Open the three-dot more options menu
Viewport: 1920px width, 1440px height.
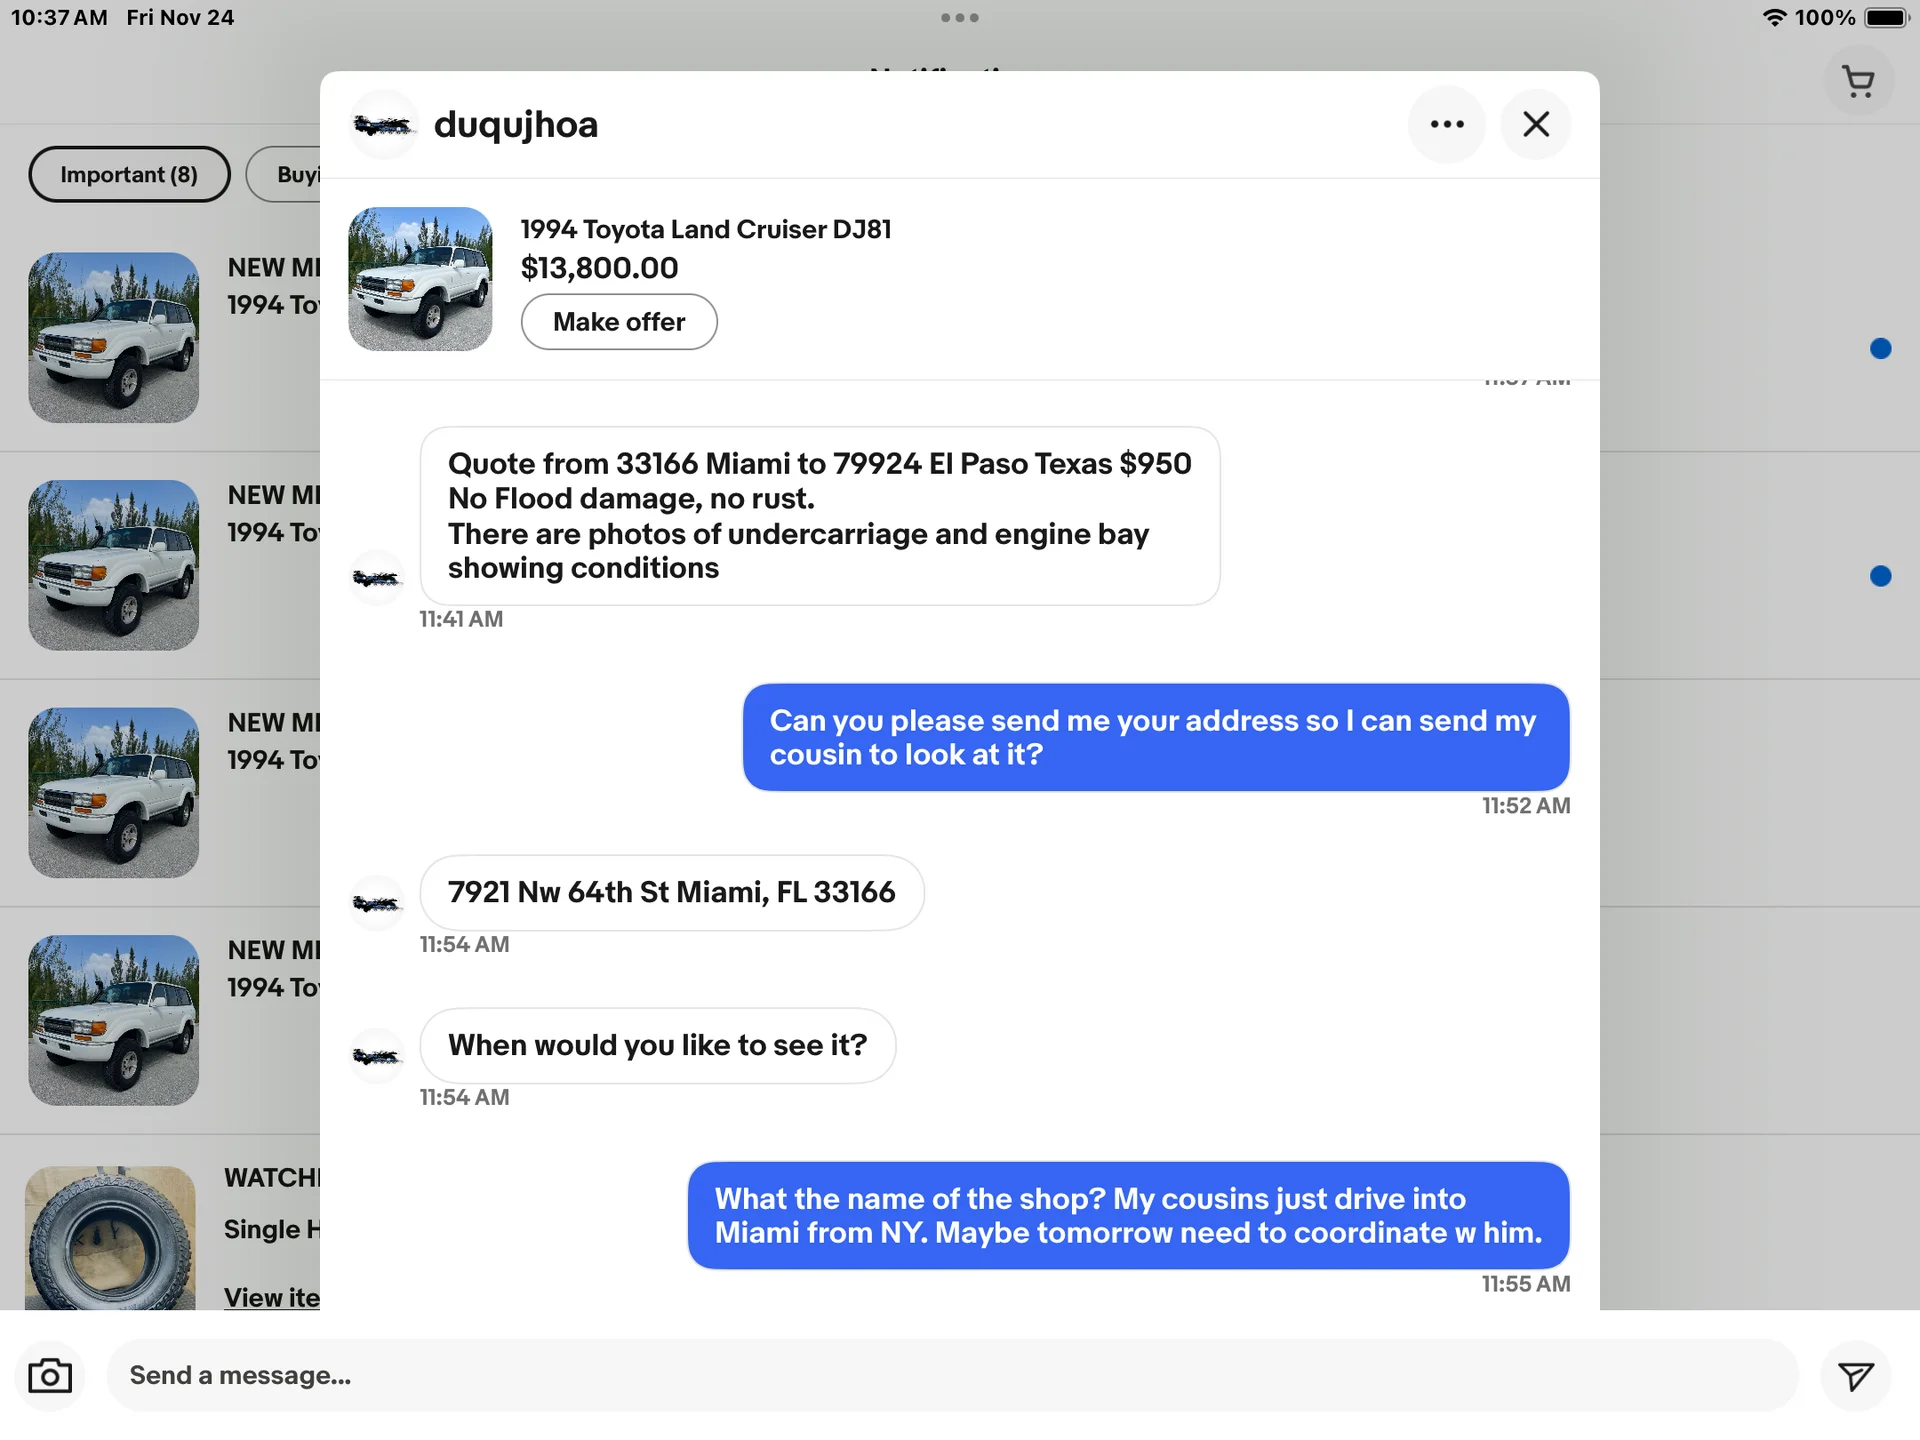1446,124
